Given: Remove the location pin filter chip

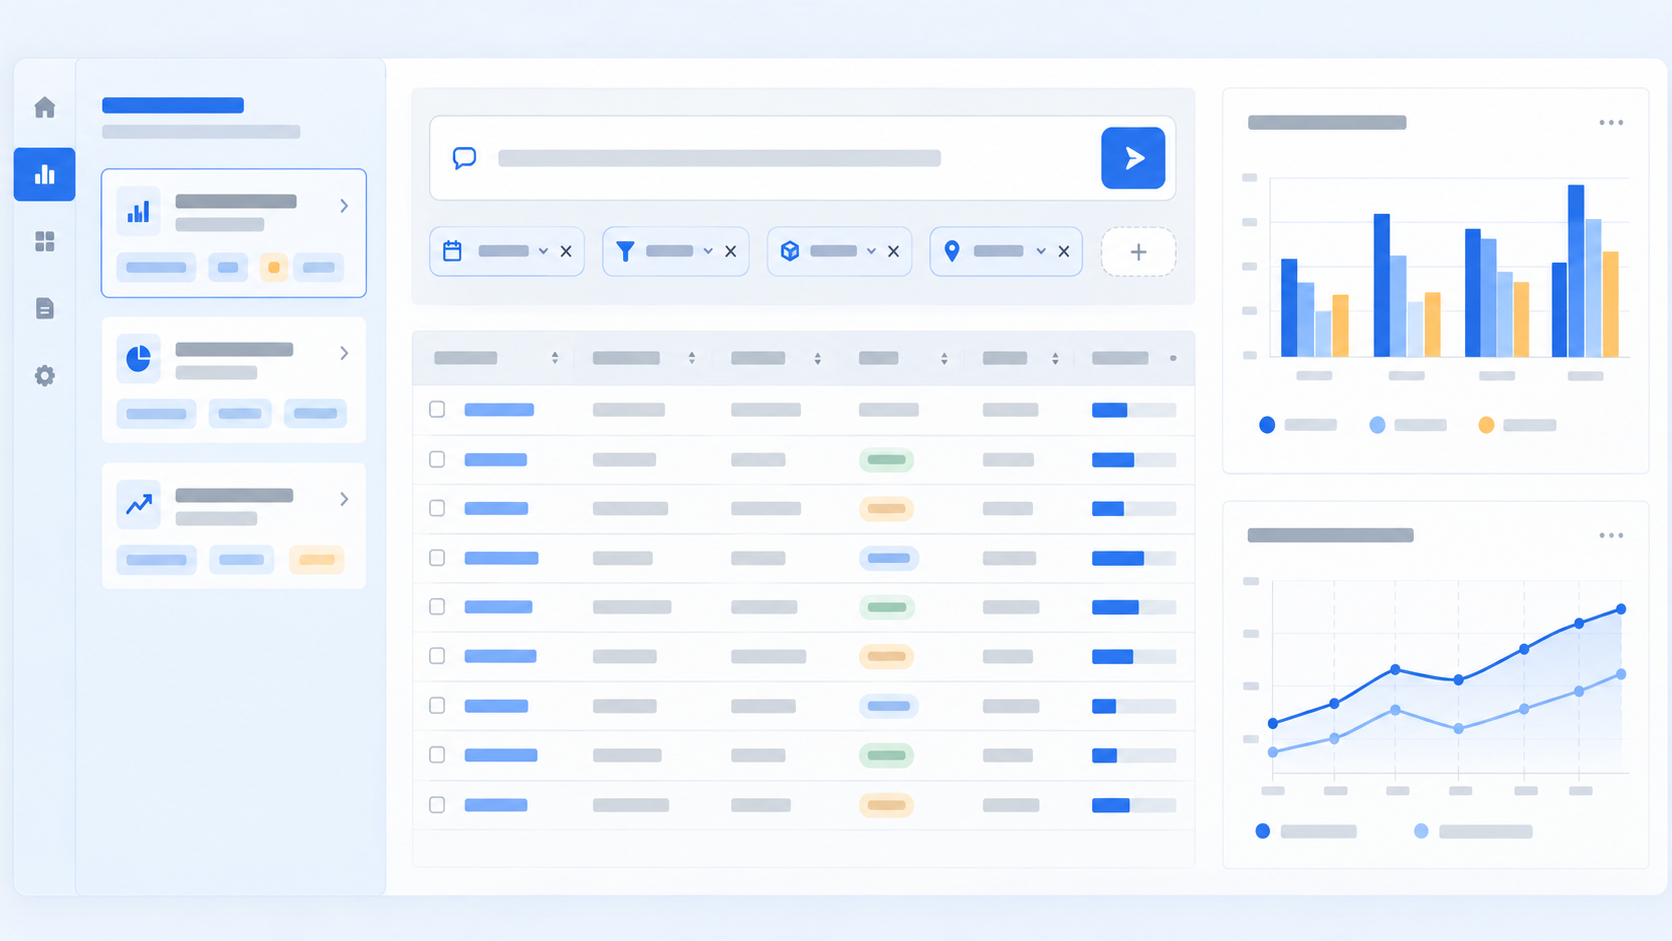Looking at the screenshot, I should pos(1063,251).
